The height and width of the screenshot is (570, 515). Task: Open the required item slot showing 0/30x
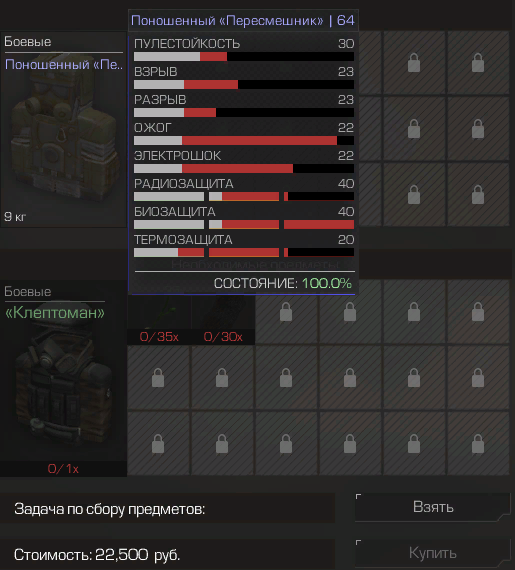click(x=223, y=319)
